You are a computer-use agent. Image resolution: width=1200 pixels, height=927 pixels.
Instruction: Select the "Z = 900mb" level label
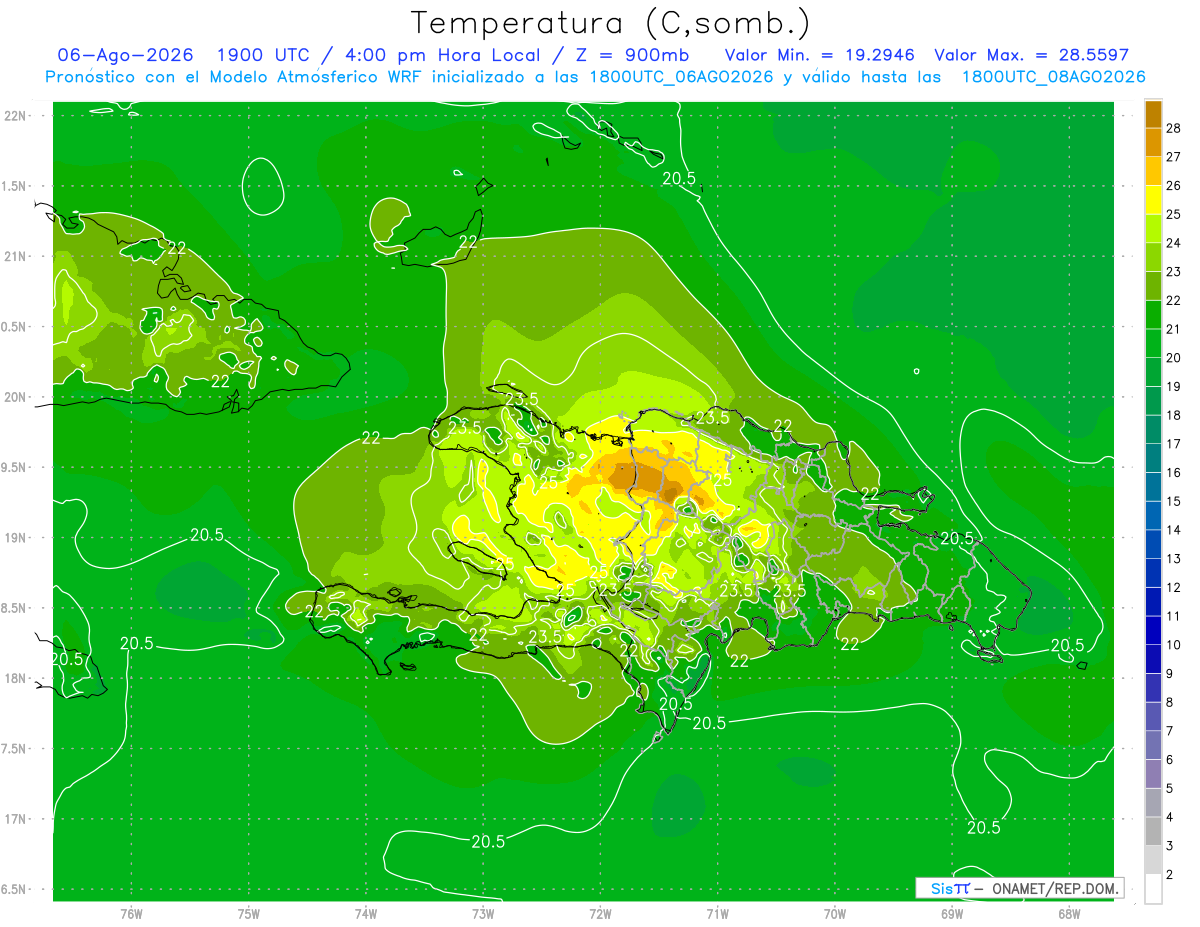click(x=632, y=55)
